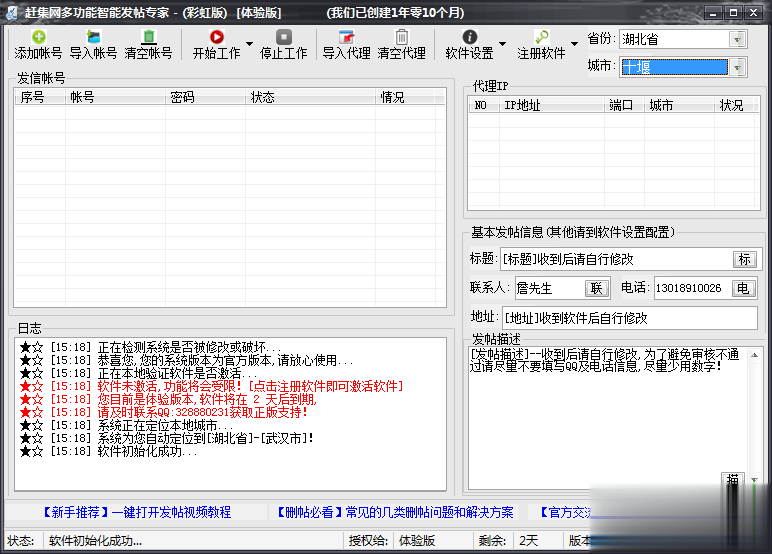Viewport: 772px width, 554px height.
Task: Click the 联 button beside contact name
Action: coord(597,288)
